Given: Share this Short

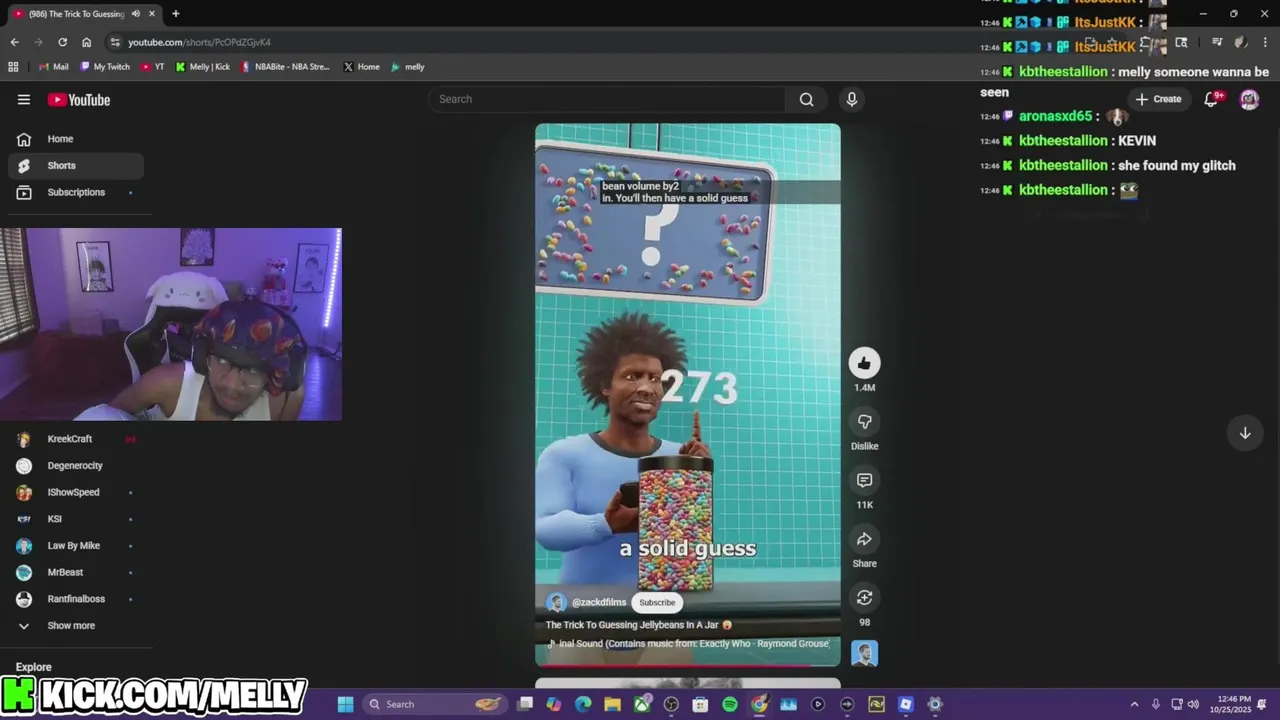Looking at the screenshot, I should [864, 540].
